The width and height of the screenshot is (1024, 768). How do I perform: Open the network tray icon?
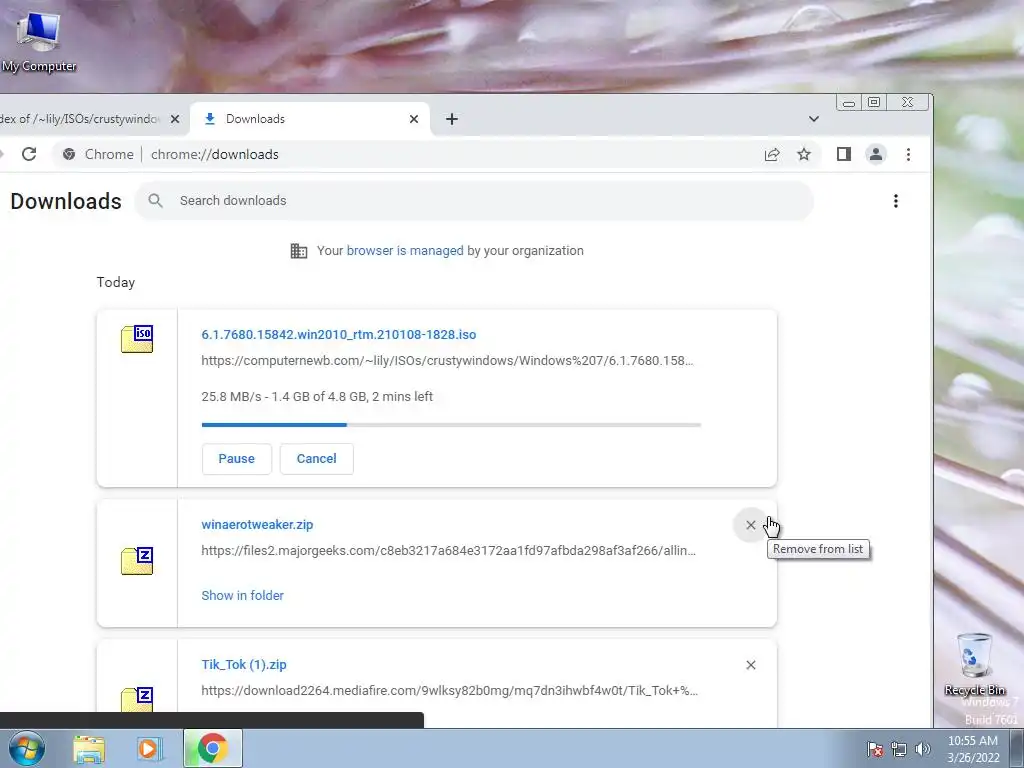pyautogui.click(x=899, y=749)
